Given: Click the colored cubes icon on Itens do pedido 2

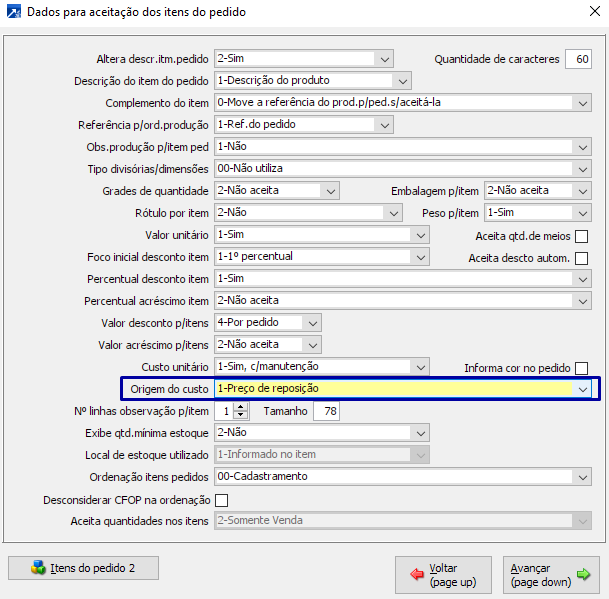Looking at the screenshot, I should [38, 568].
